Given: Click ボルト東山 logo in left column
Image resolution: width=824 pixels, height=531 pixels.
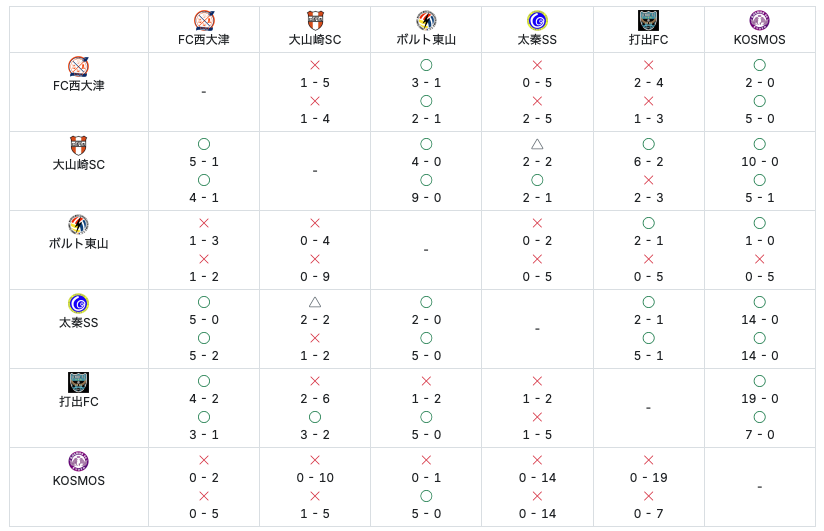Looking at the screenshot, I should tap(78, 225).
